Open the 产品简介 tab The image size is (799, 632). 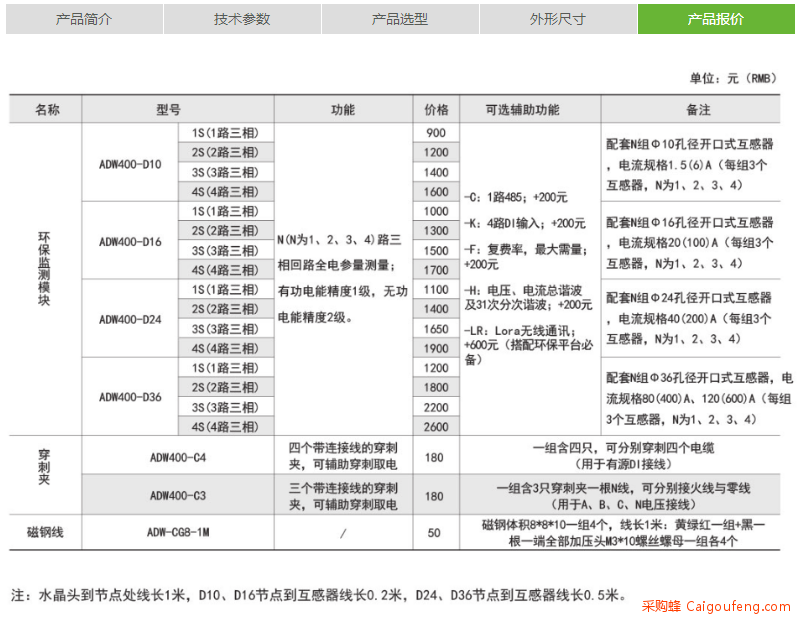[84, 19]
